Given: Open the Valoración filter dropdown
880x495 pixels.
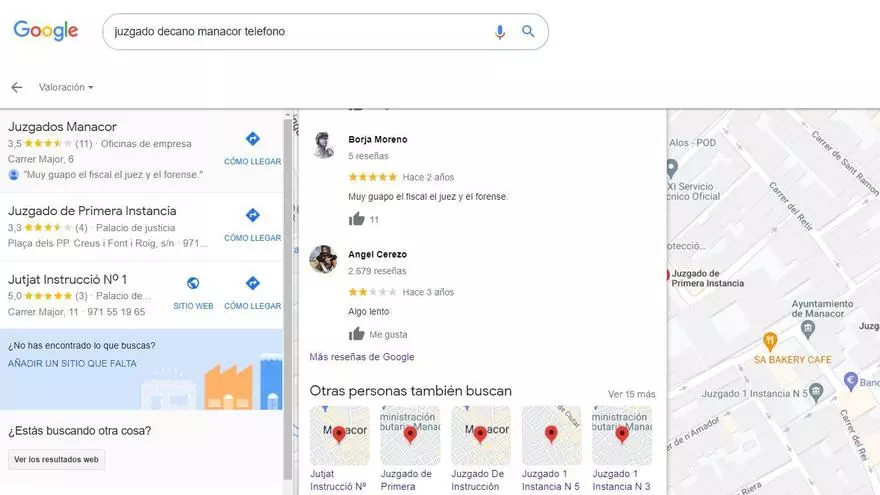Looking at the screenshot, I should (66, 87).
